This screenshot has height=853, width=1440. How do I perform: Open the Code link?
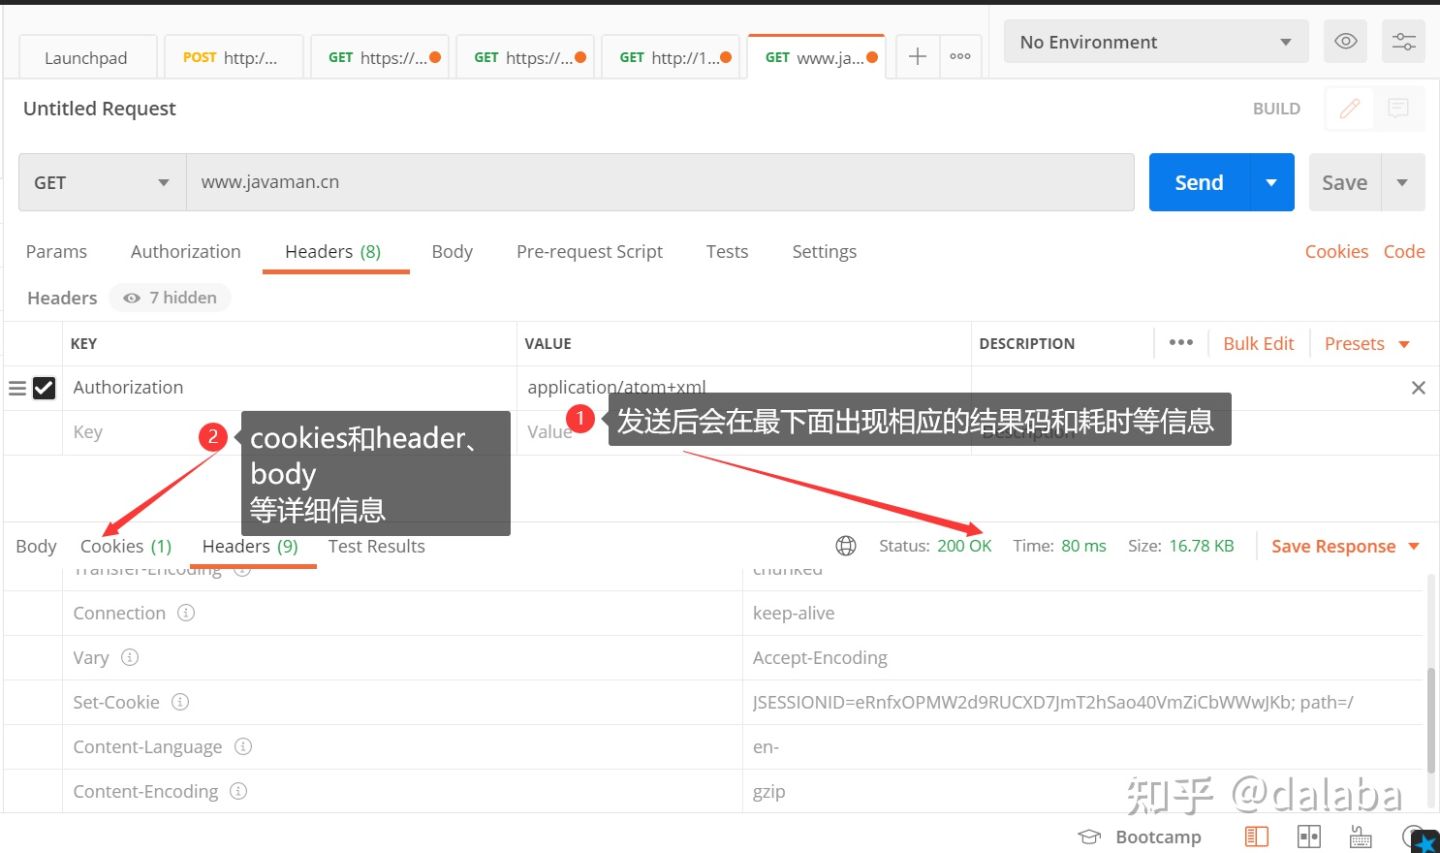click(x=1404, y=252)
